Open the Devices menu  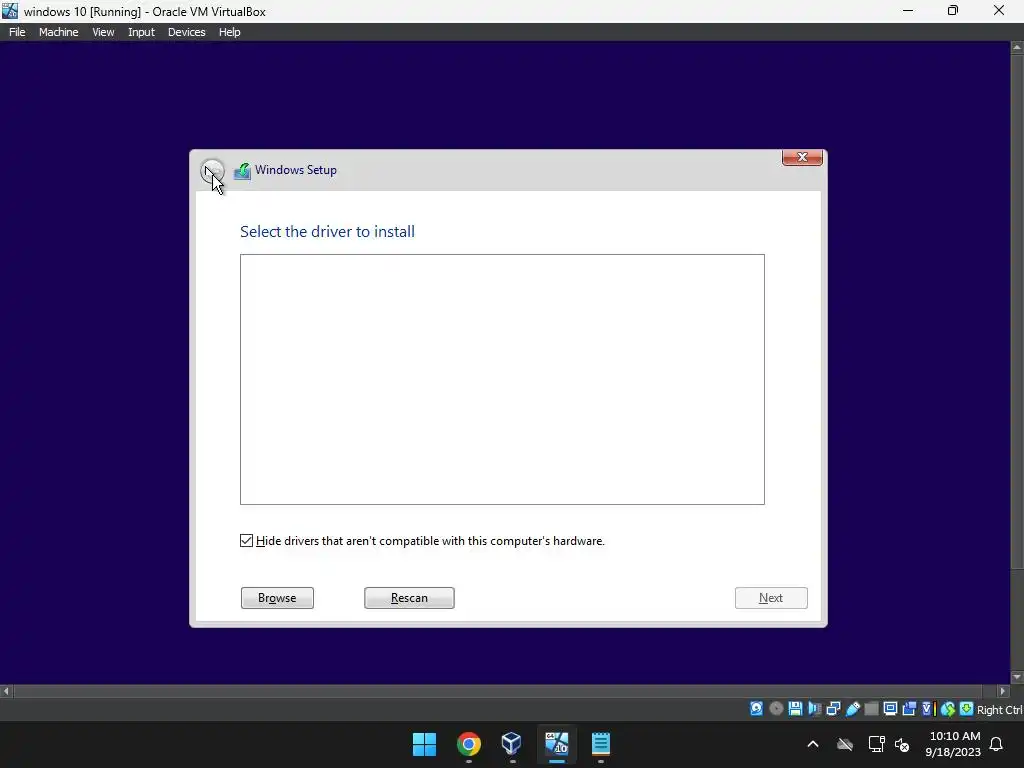click(x=187, y=32)
